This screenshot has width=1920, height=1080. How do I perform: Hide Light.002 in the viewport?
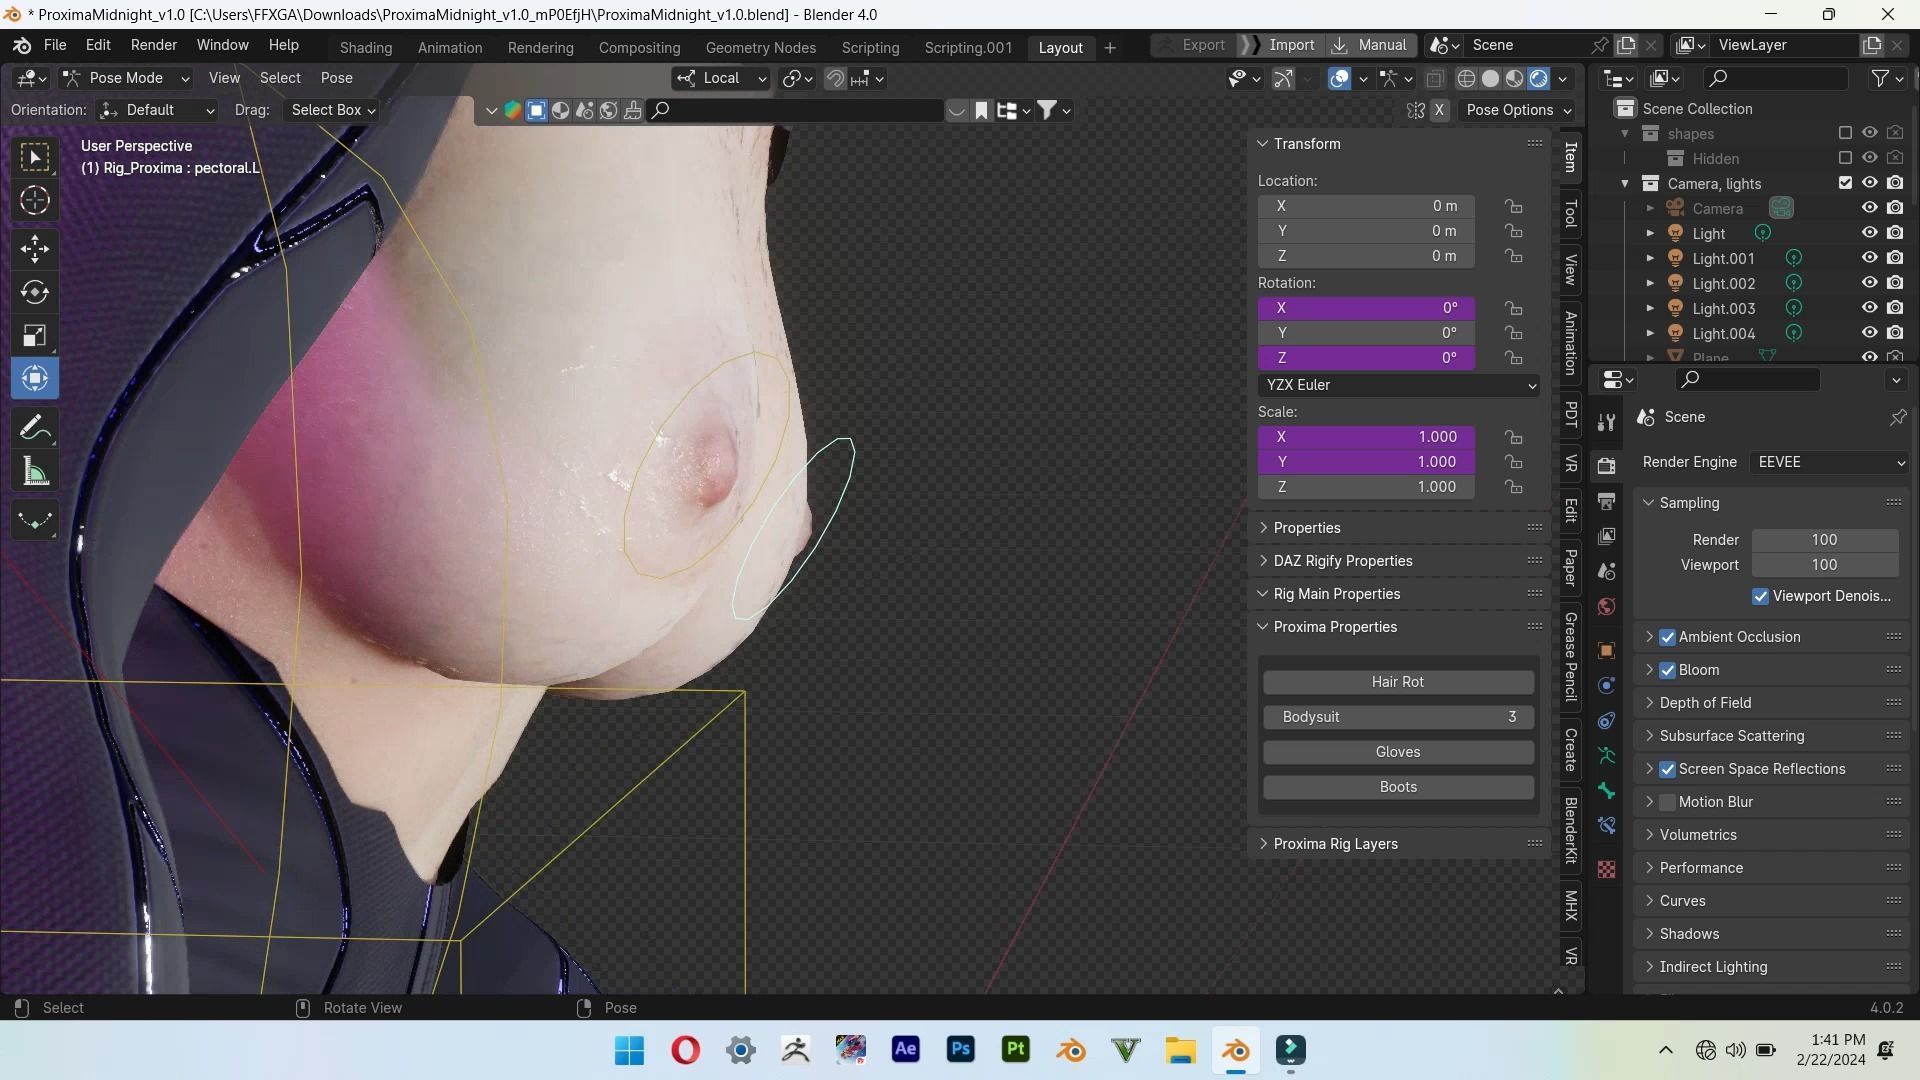[1869, 283]
